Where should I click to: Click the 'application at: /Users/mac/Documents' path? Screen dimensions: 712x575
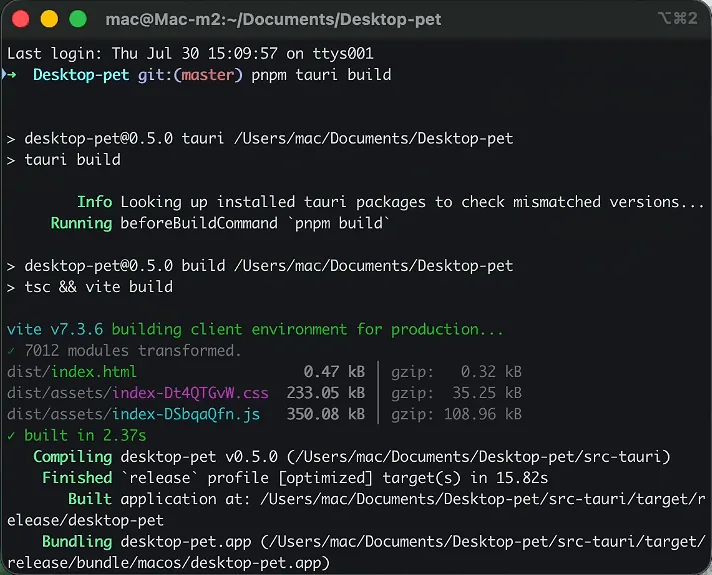(413, 499)
